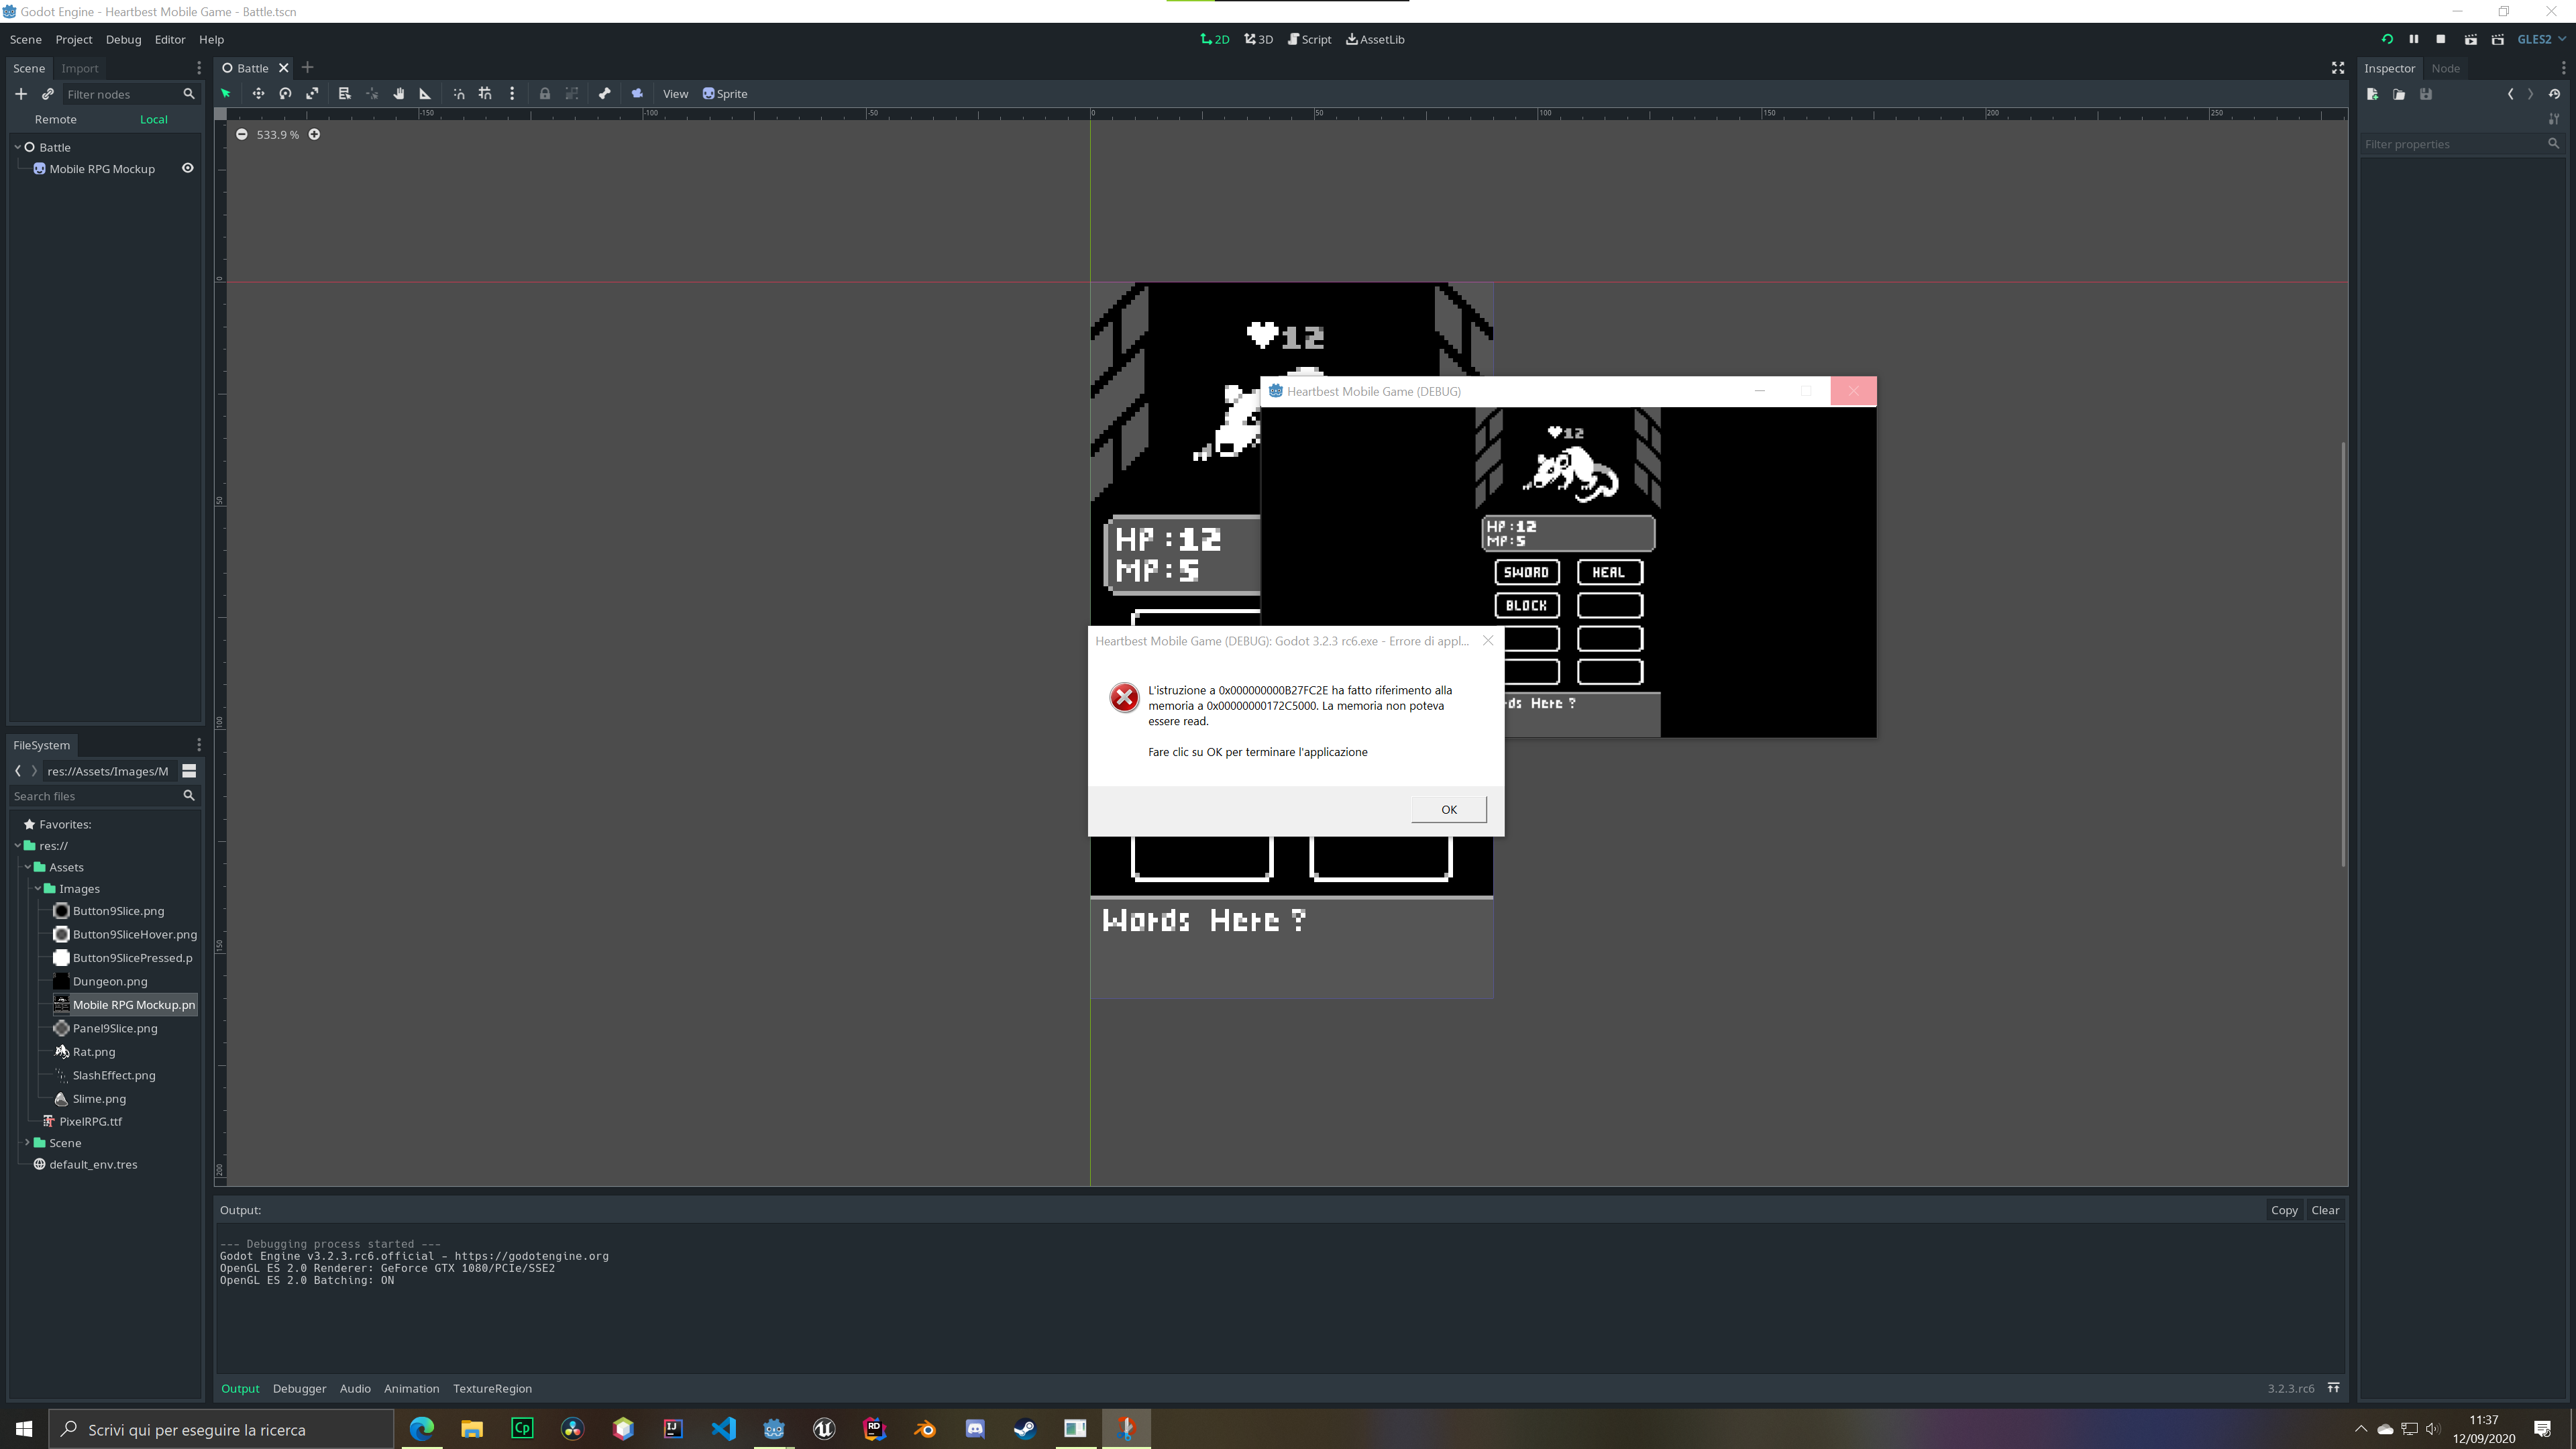Select Rat.png in the file list
Image resolution: width=2576 pixels, height=1449 pixels.
(93, 1051)
